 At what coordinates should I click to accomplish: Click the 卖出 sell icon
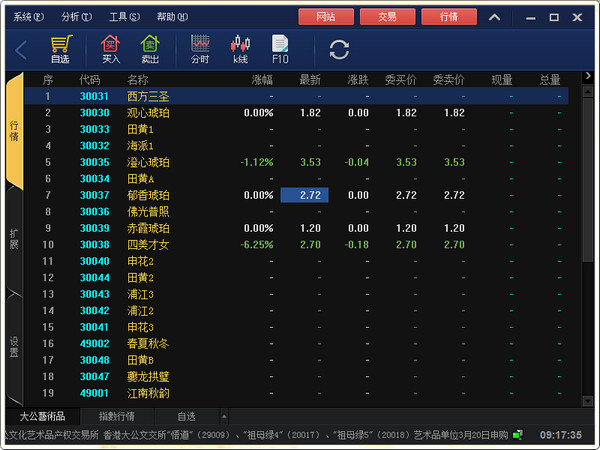coord(149,49)
